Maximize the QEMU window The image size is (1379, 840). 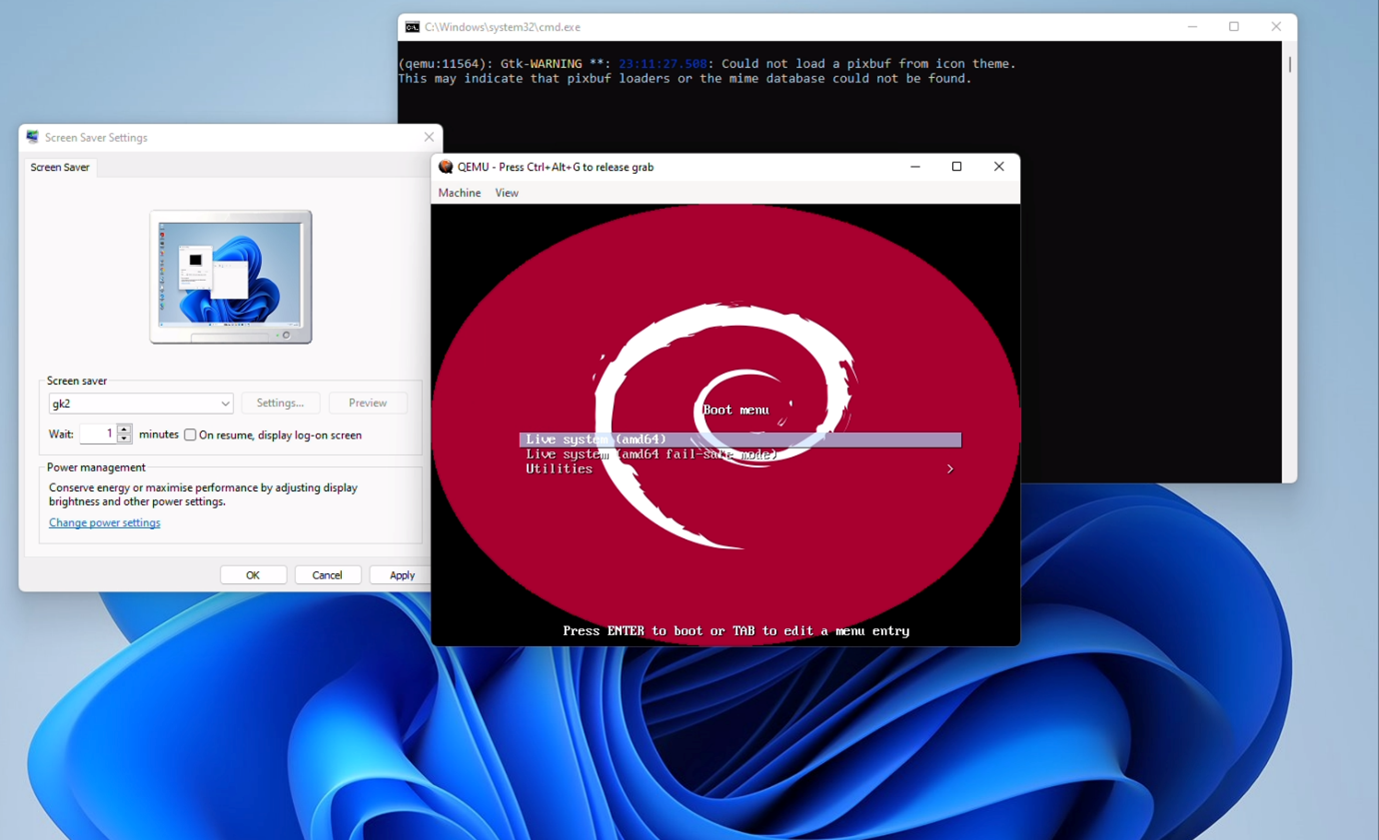coord(956,167)
